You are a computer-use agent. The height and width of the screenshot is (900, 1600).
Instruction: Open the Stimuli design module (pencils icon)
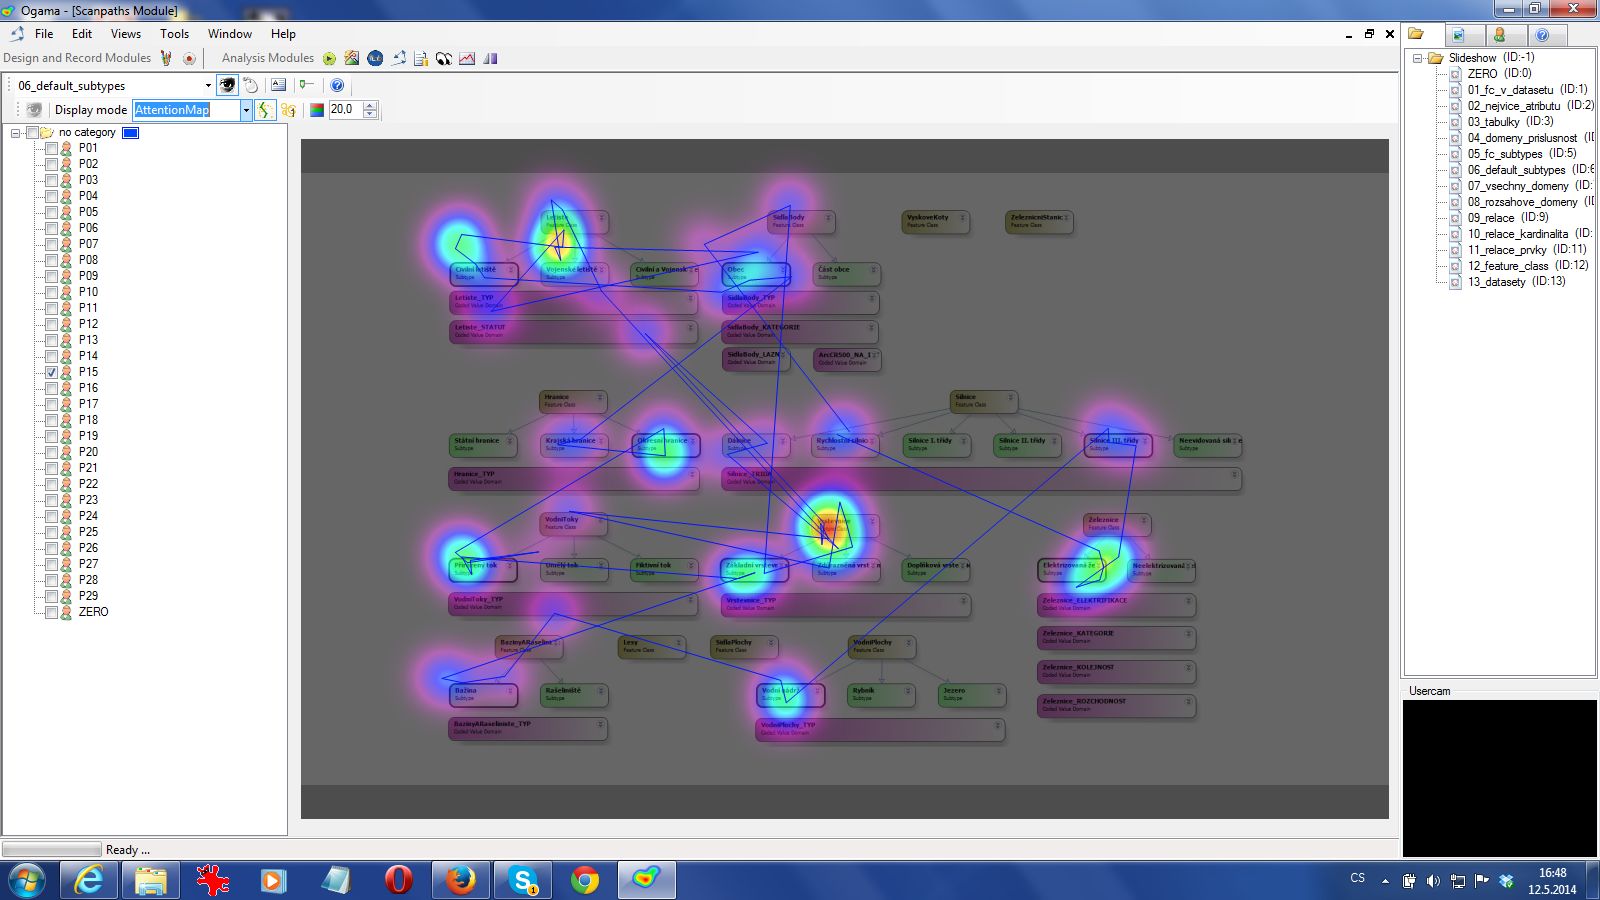166,58
